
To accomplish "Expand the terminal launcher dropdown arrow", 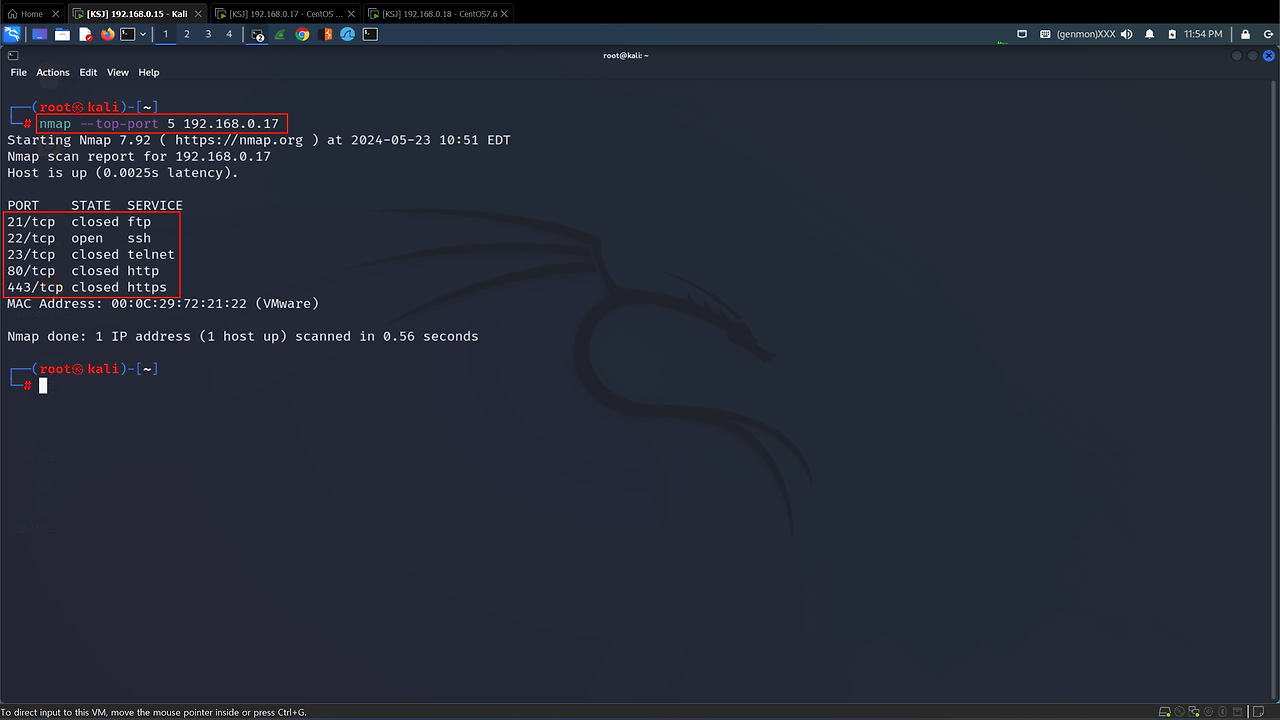I will pyautogui.click(x=143, y=34).
